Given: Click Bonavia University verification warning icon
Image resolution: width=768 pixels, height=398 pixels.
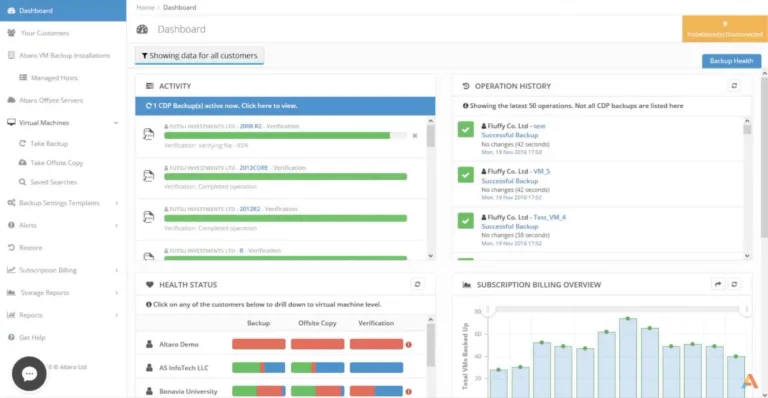Looking at the screenshot, I should pos(408,392).
